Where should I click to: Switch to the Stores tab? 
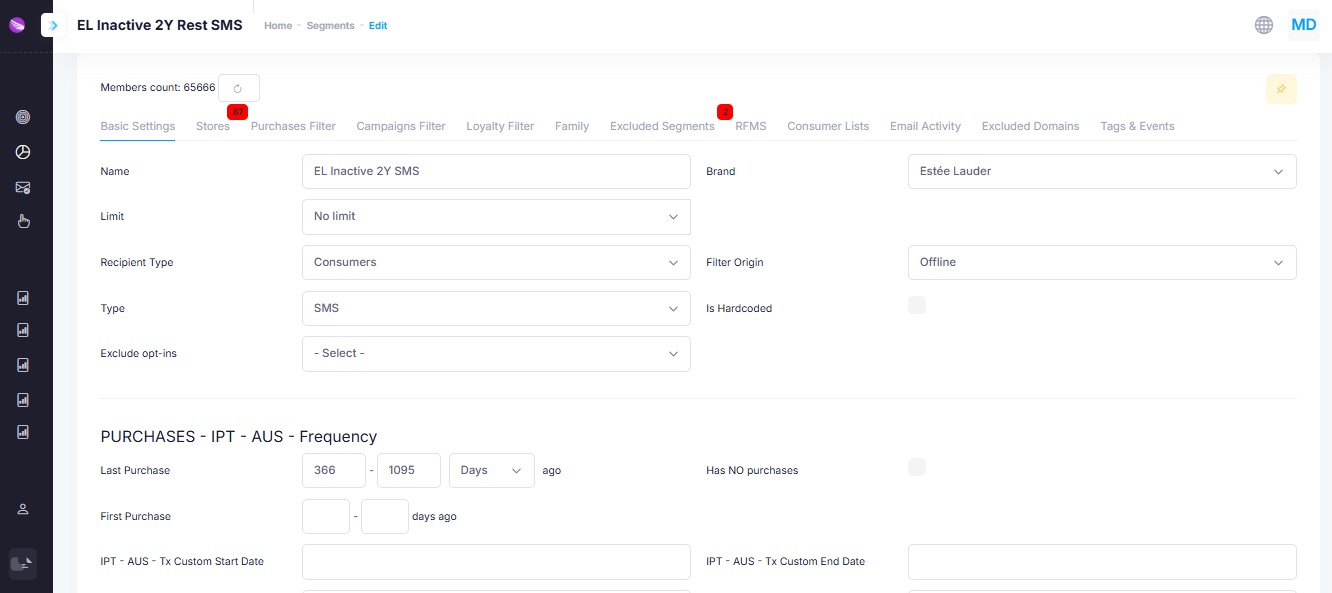[213, 126]
